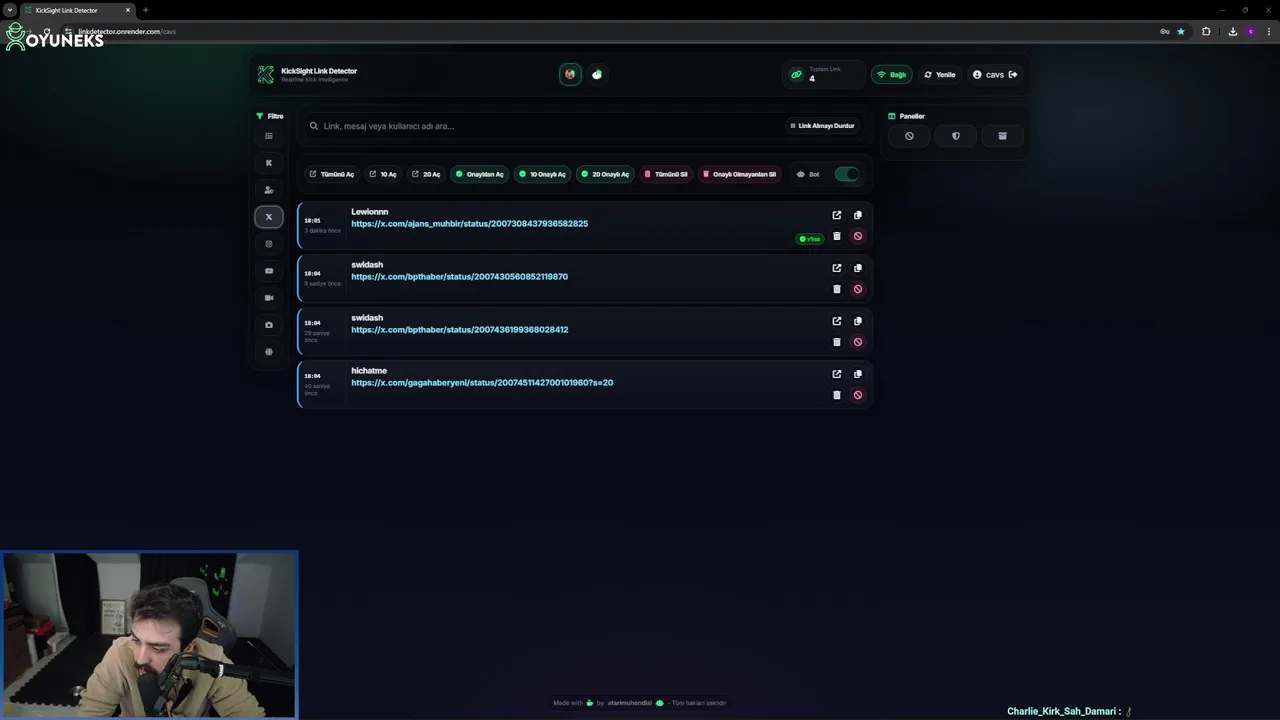Open the shield panel icon
Viewport: 1280px width, 720px height.
pos(955,136)
